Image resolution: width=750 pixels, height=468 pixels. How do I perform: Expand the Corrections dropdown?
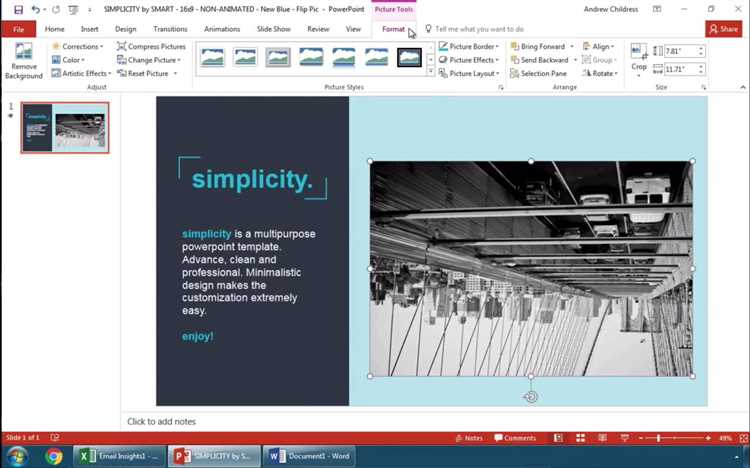(77, 47)
